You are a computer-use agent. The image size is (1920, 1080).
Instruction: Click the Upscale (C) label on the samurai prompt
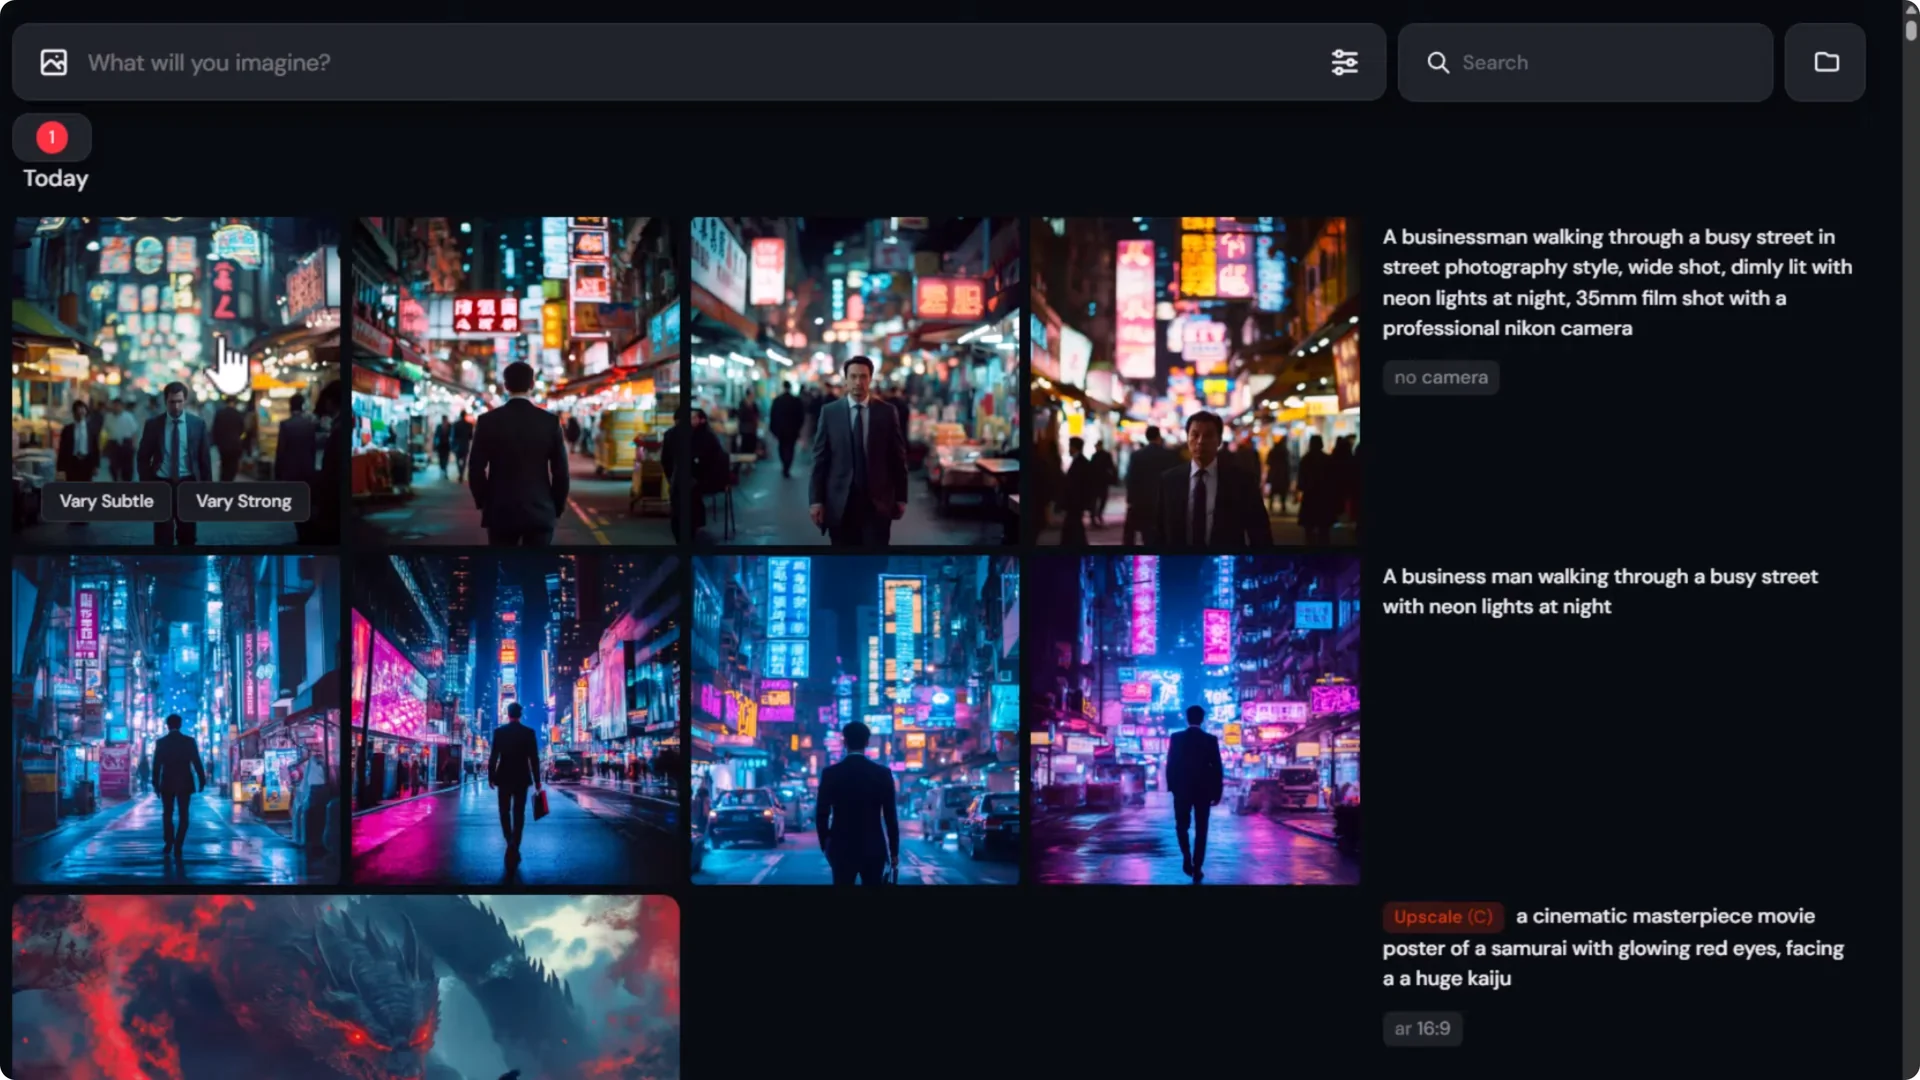pyautogui.click(x=1442, y=916)
